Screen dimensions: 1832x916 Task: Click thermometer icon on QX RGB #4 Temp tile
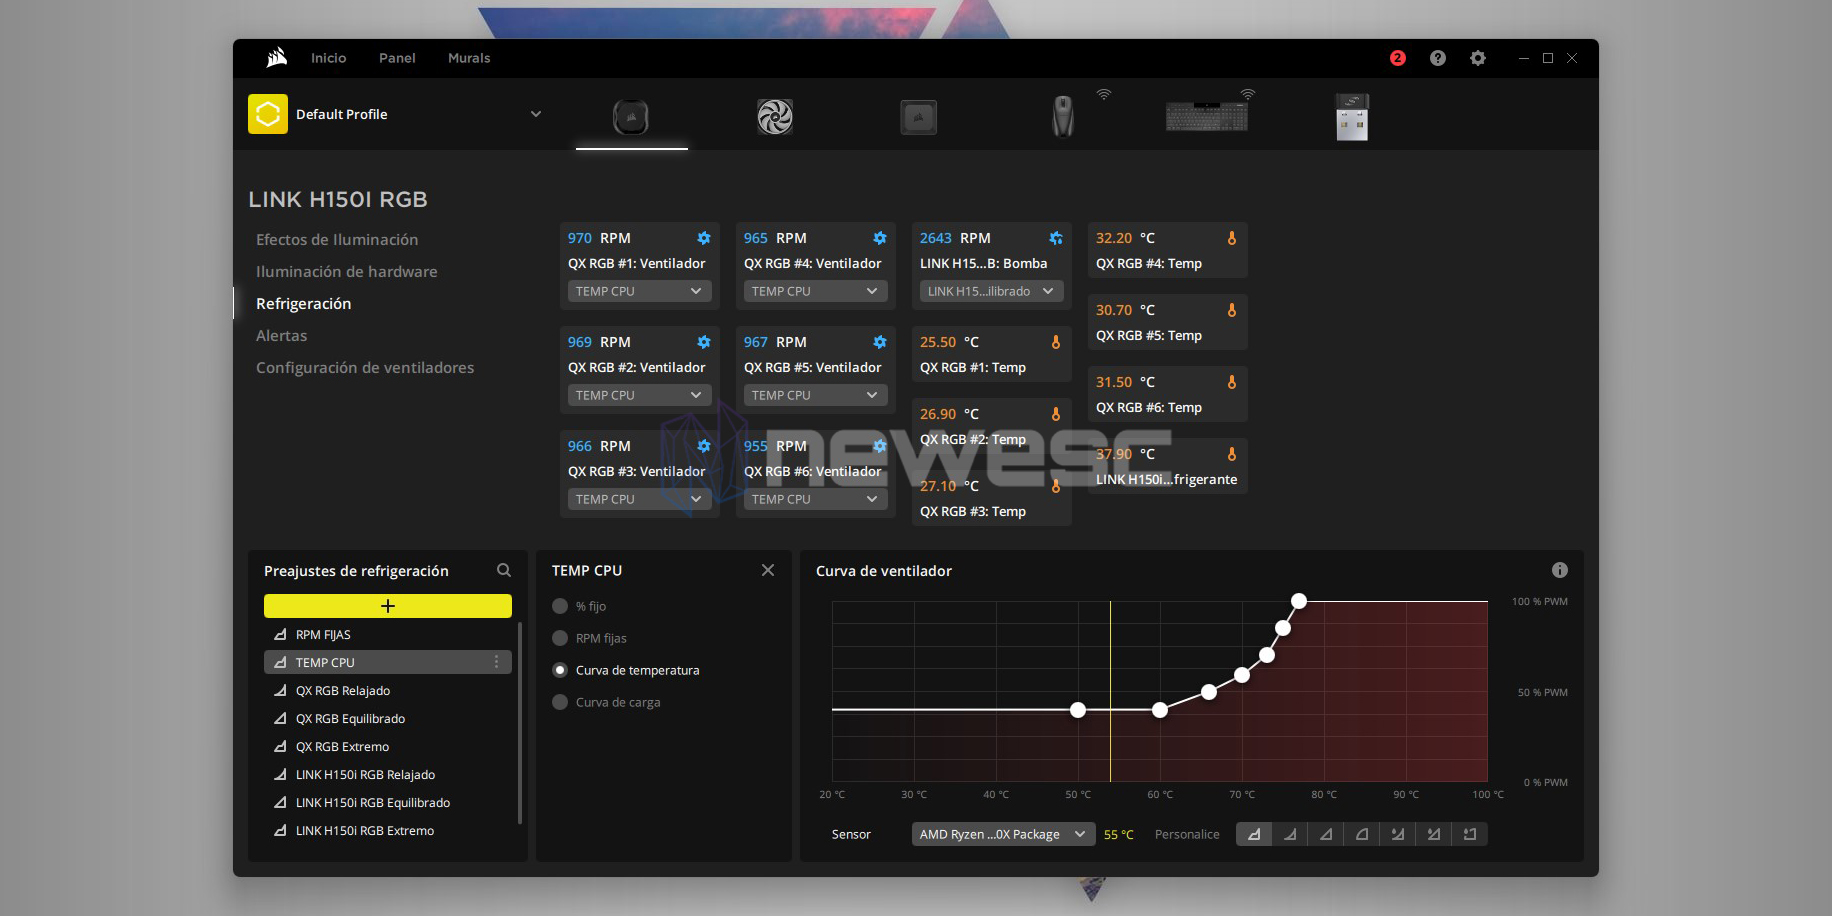[1232, 238]
